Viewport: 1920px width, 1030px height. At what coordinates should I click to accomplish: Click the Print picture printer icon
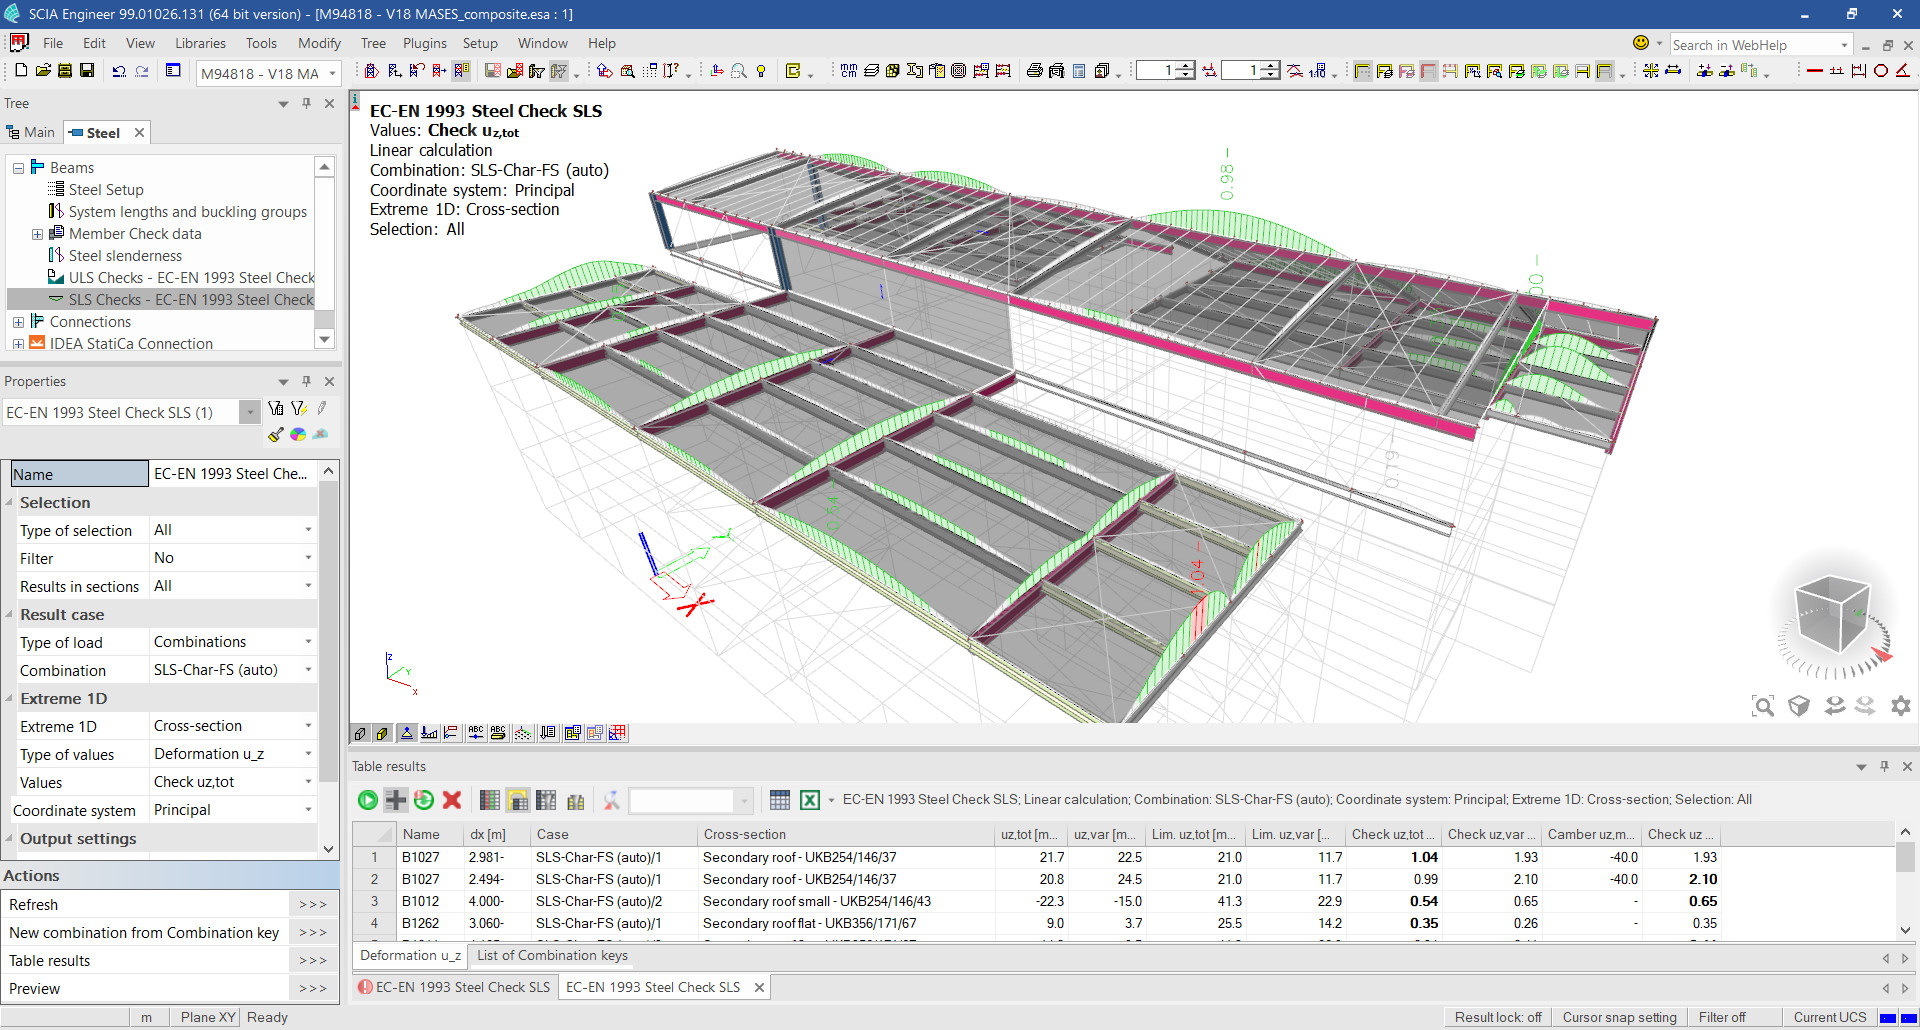point(1035,71)
